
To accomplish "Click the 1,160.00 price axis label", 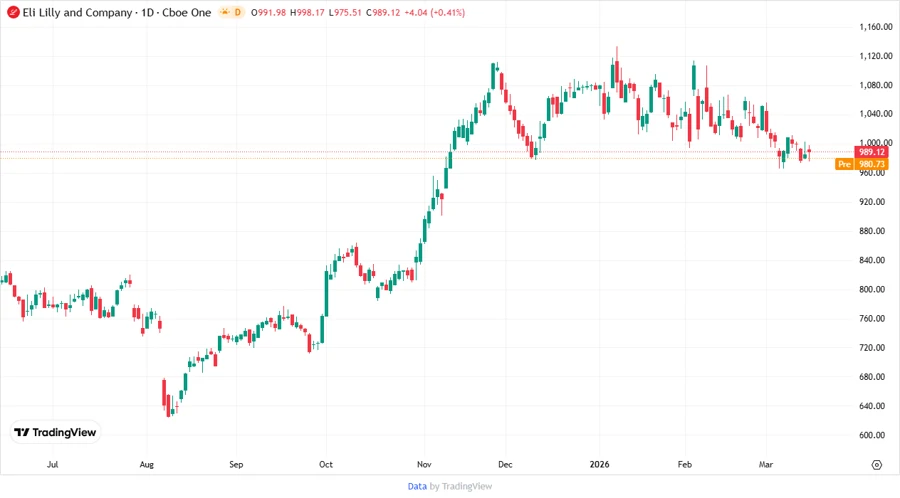I will coord(875,27).
